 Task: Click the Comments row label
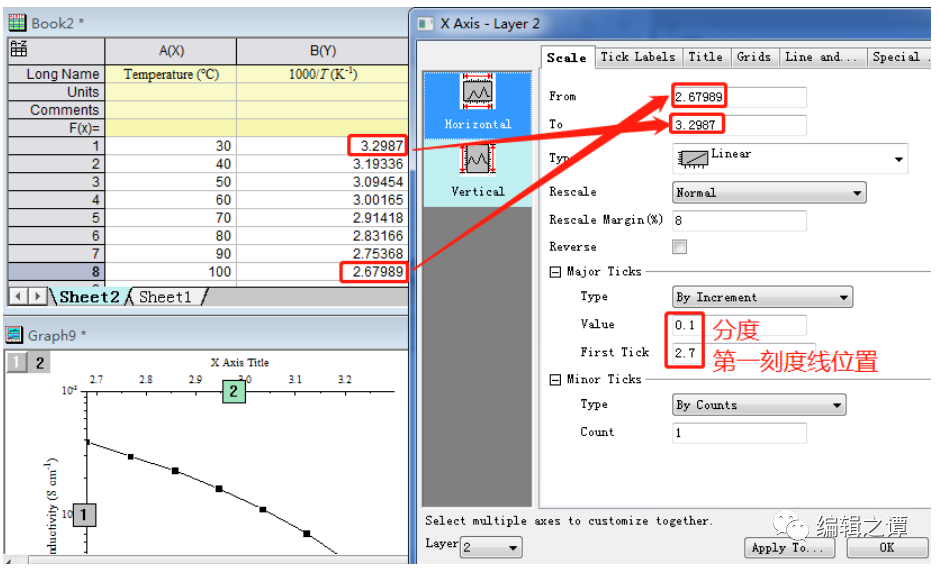pos(56,110)
